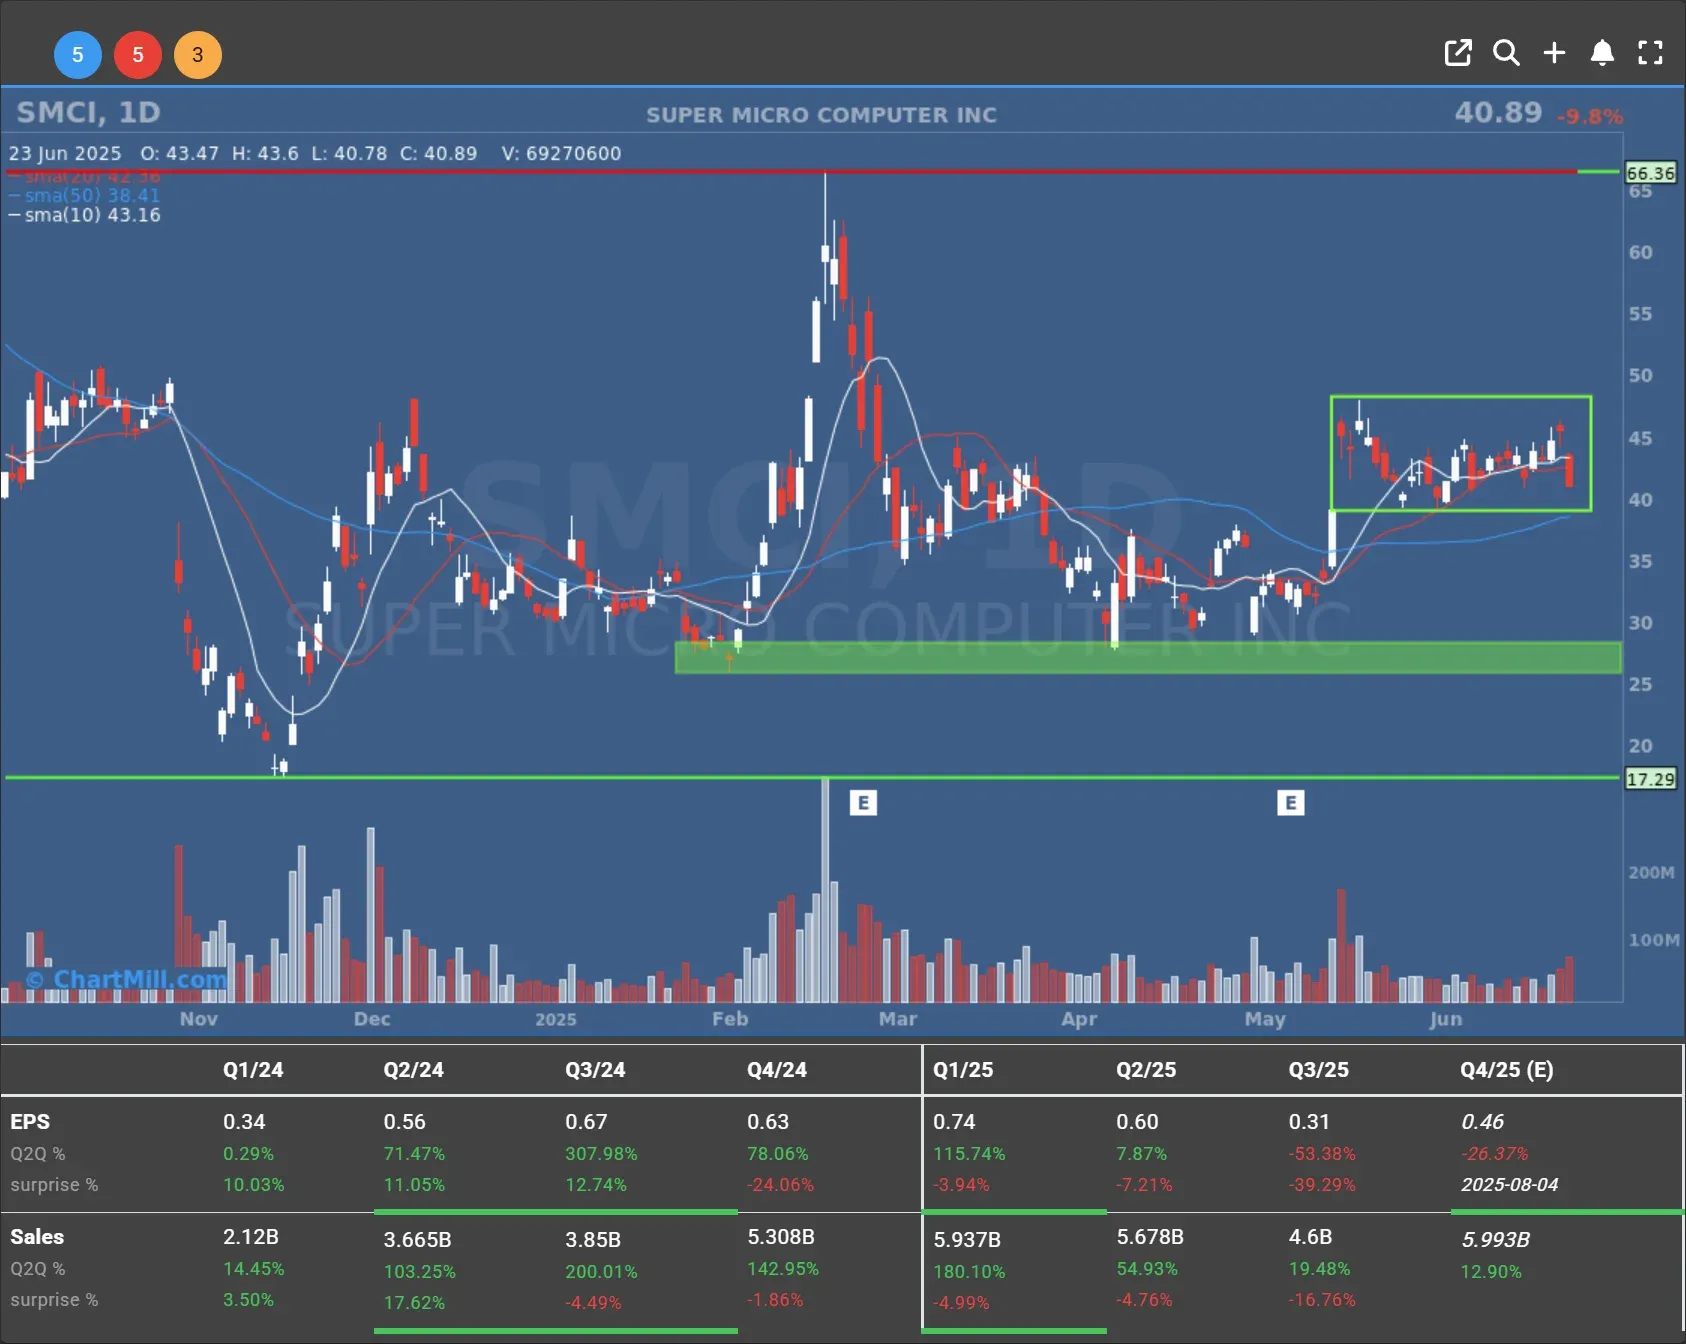Click the orange circle badge showing 3

(198, 55)
